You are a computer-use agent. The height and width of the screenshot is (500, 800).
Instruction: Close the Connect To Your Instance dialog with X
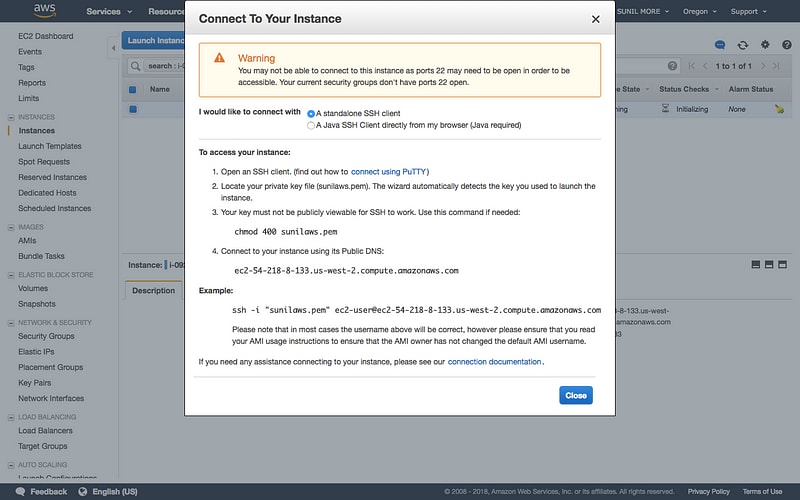(x=595, y=19)
